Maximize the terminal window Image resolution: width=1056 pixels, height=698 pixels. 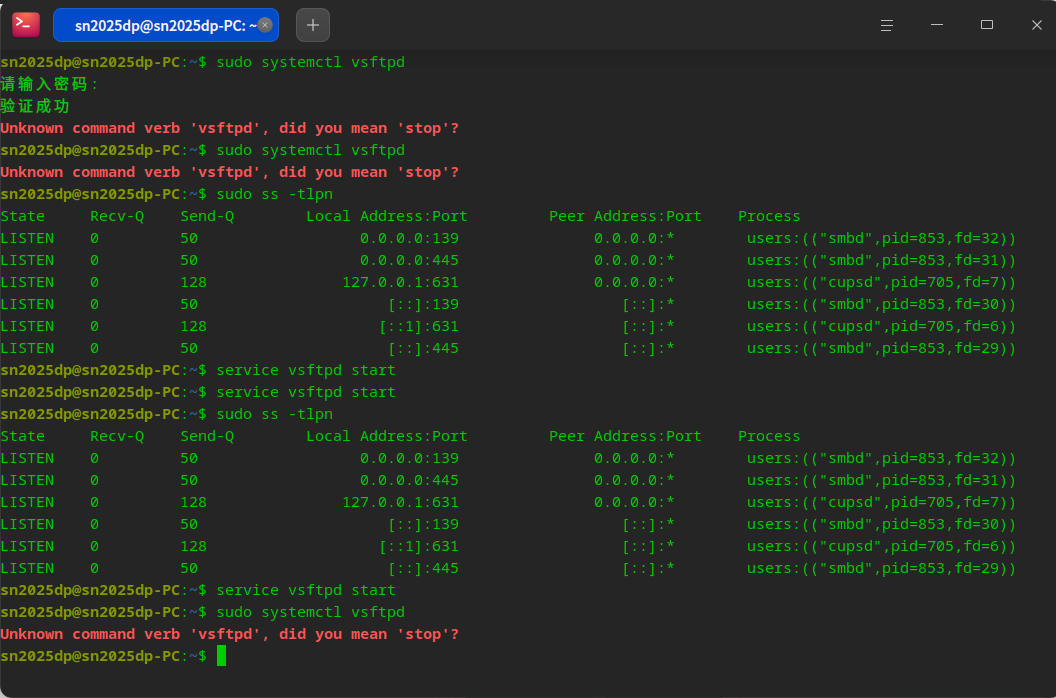coord(987,25)
